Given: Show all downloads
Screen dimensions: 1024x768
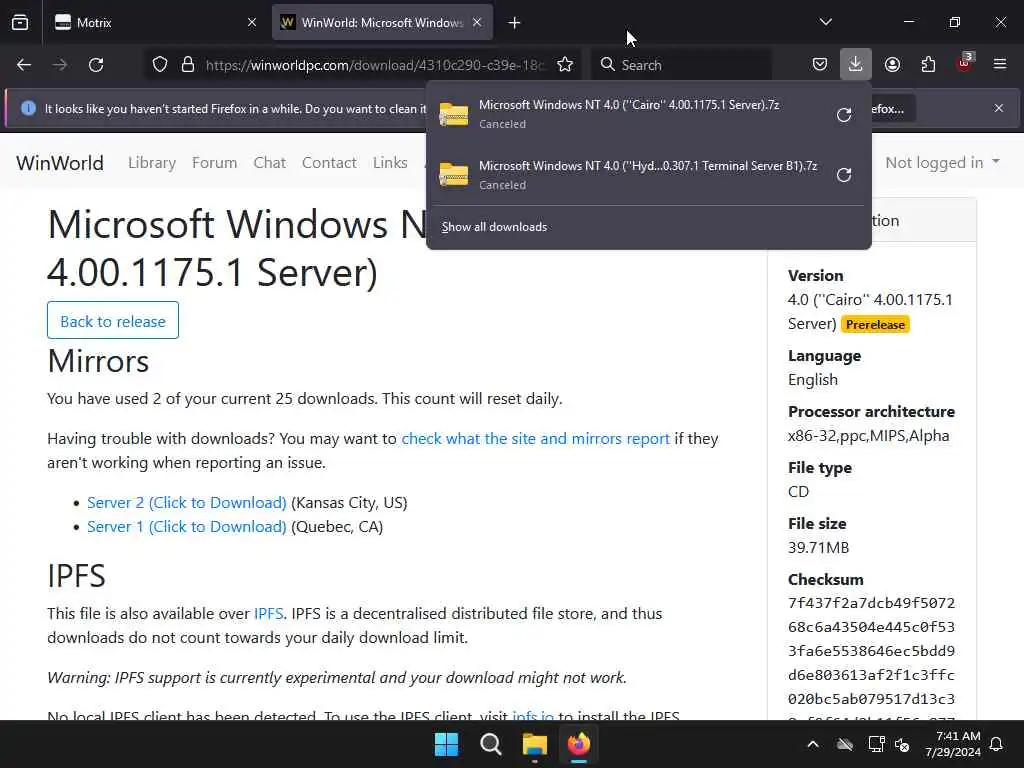Looking at the screenshot, I should pos(494,227).
